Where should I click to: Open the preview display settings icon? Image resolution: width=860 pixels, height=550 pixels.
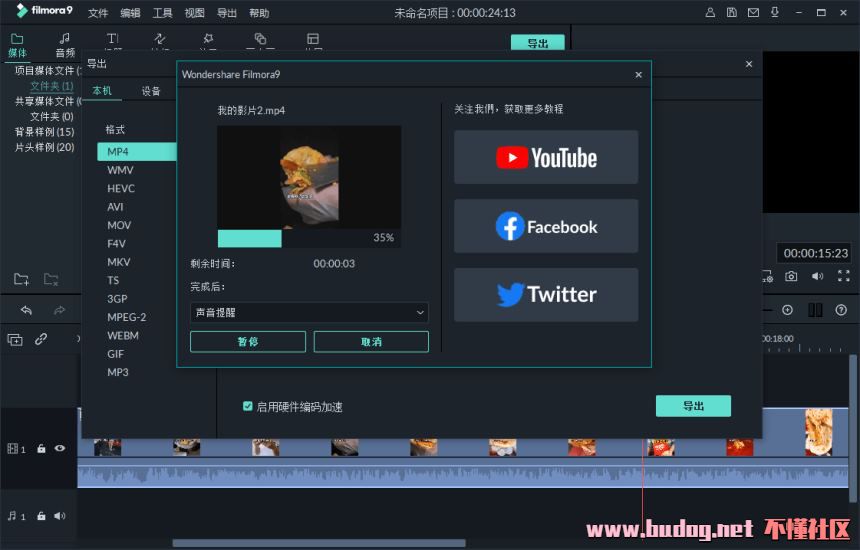coord(767,276)
